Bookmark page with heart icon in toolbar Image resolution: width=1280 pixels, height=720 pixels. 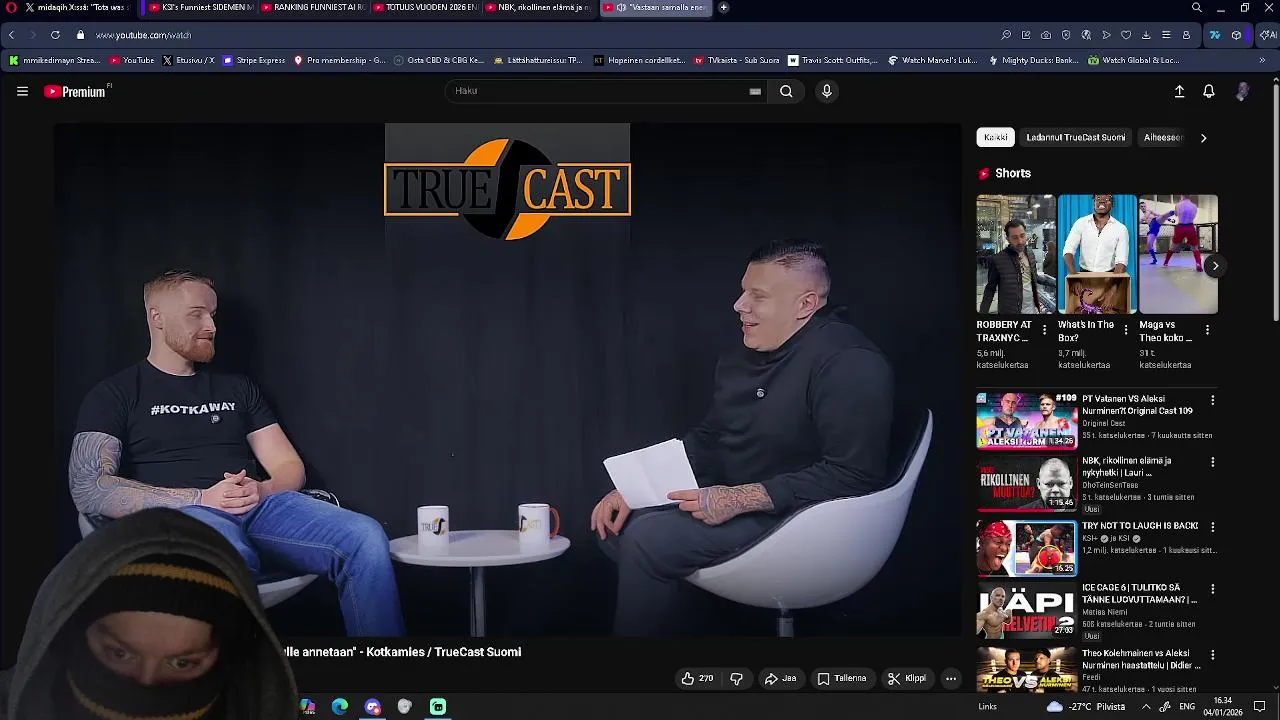click(1126, 35)
